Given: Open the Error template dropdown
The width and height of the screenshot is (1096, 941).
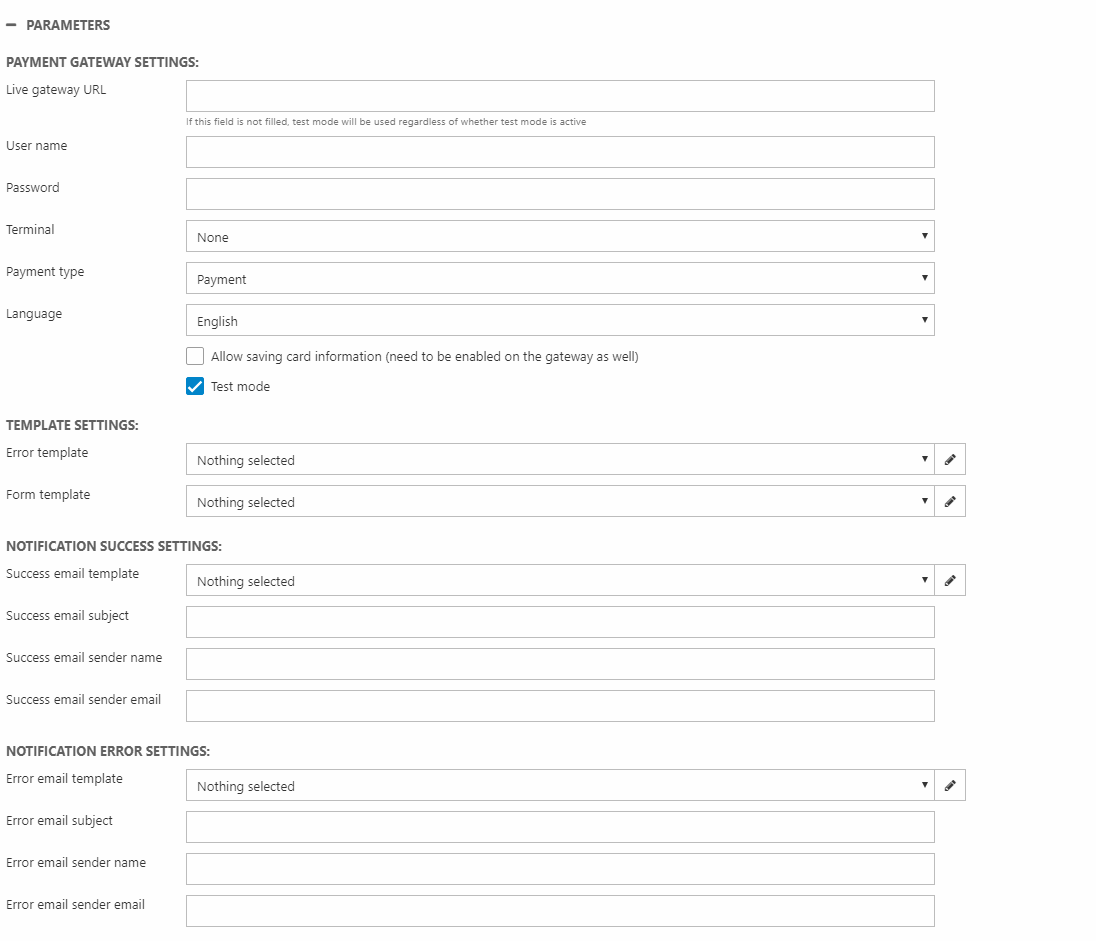Looking at the screenshot, I should (560, 460).
